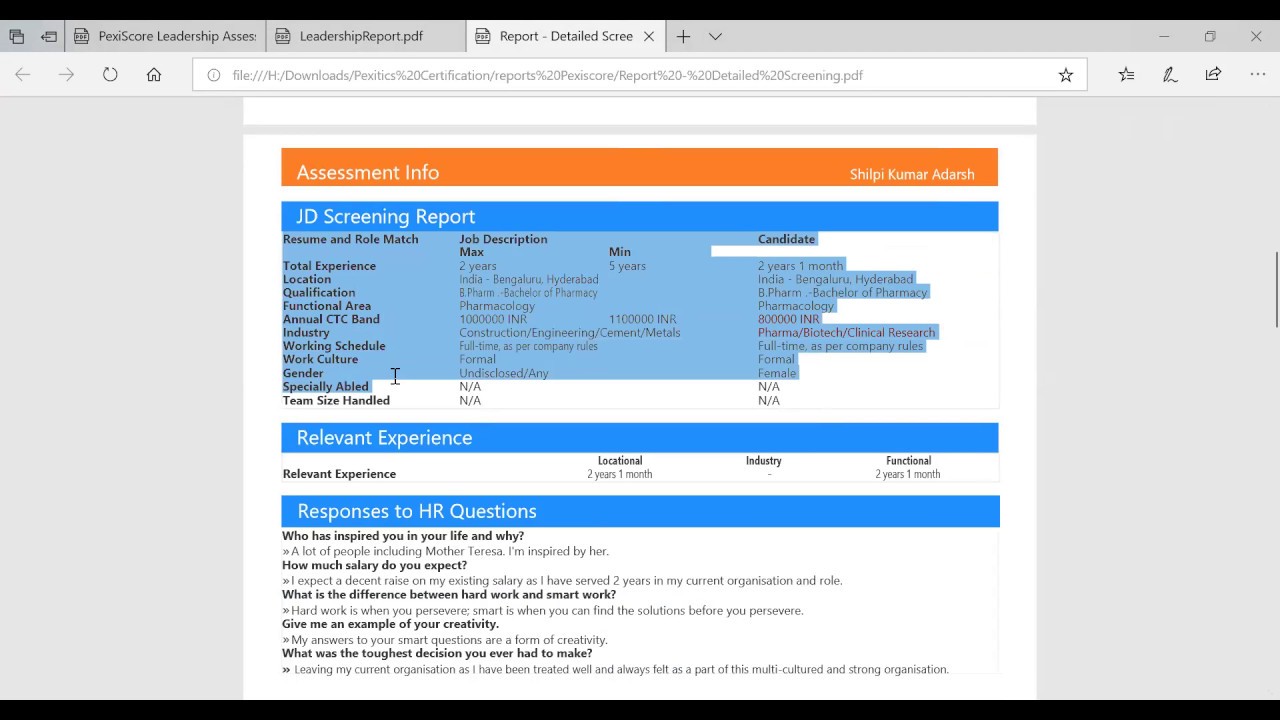
Task: Click the candidate's 800000 INR value
Action: pos(789,319)
